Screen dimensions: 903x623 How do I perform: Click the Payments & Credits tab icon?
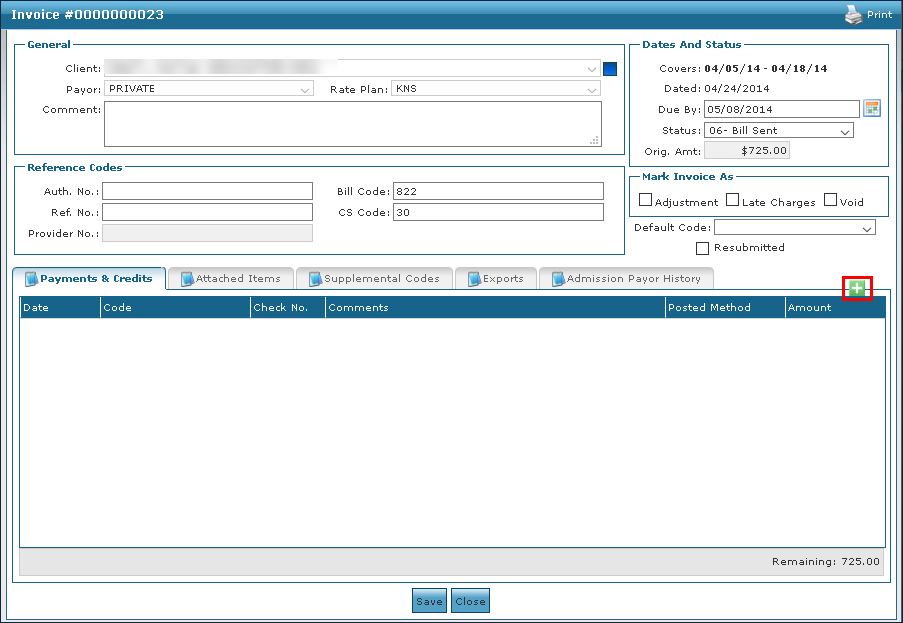click(x=31, y=279)
